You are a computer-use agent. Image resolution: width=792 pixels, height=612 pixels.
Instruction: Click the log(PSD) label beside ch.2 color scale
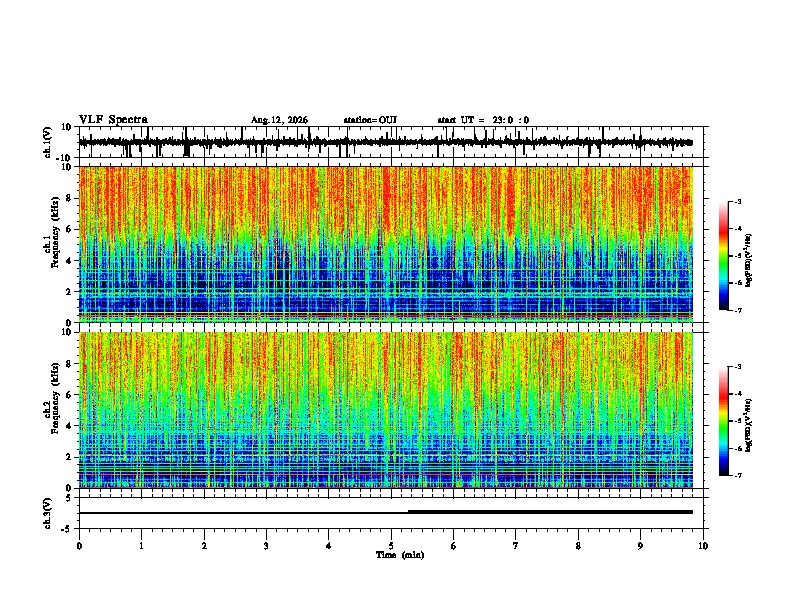pos(749,426)
